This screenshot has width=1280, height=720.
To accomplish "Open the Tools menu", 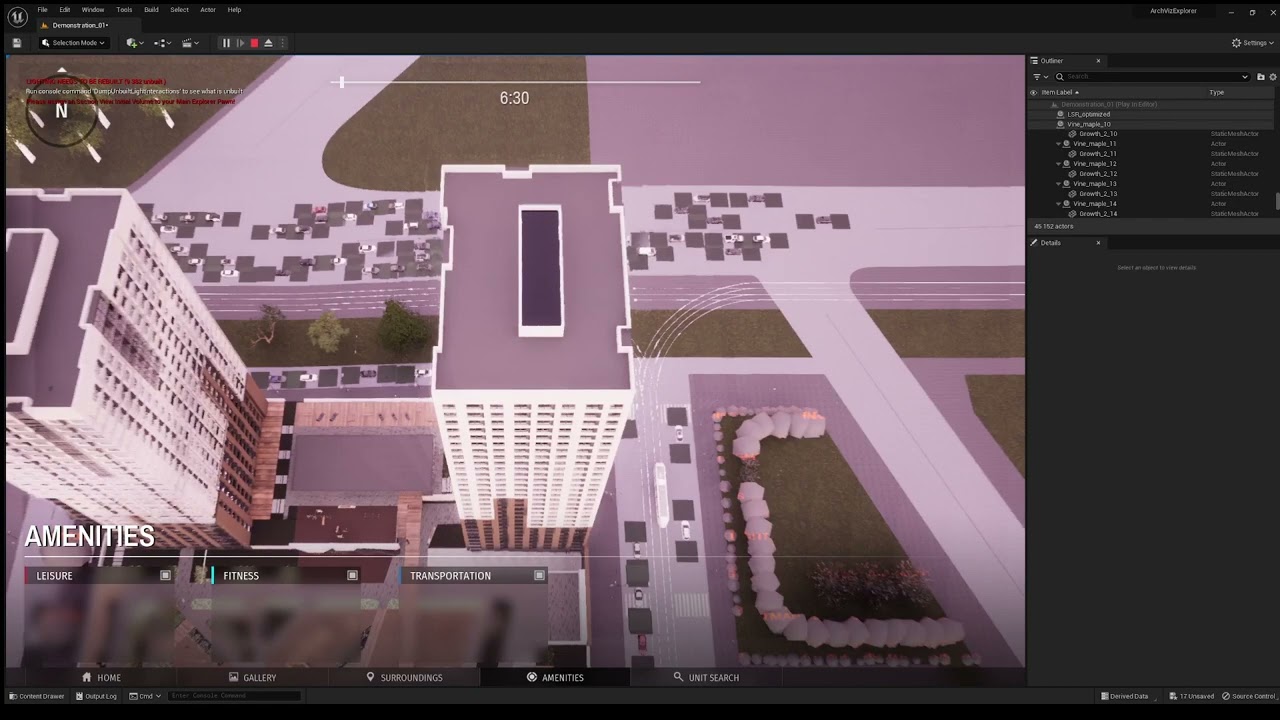I will pos(124,10).
